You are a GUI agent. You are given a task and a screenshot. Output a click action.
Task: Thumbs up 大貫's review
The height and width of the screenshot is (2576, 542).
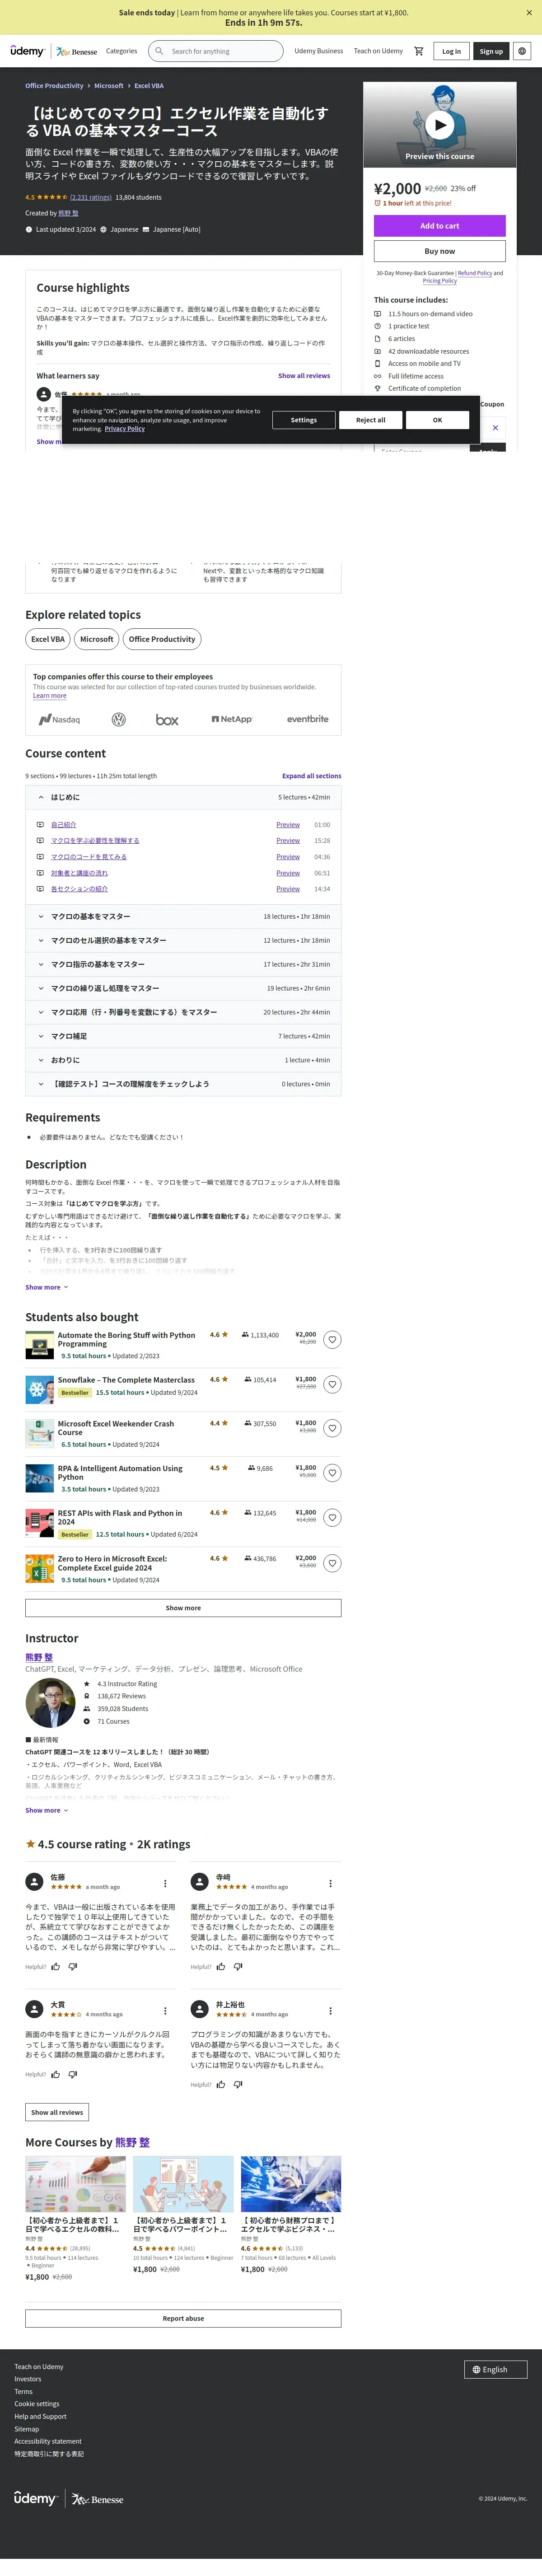[x=55, y=2074]
